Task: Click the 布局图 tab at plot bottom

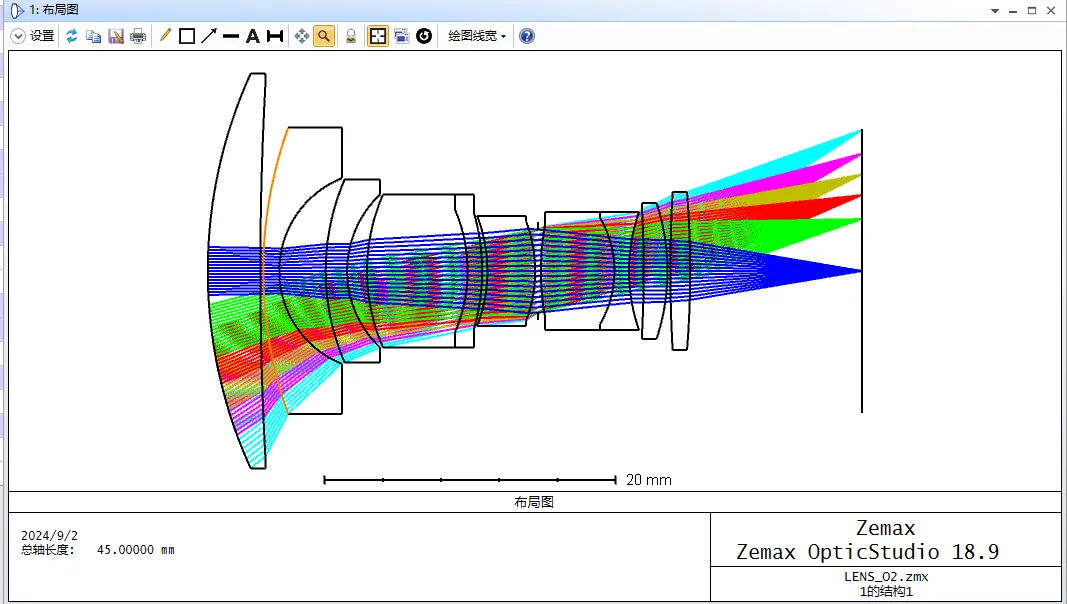Action: [x=534, y=502]
